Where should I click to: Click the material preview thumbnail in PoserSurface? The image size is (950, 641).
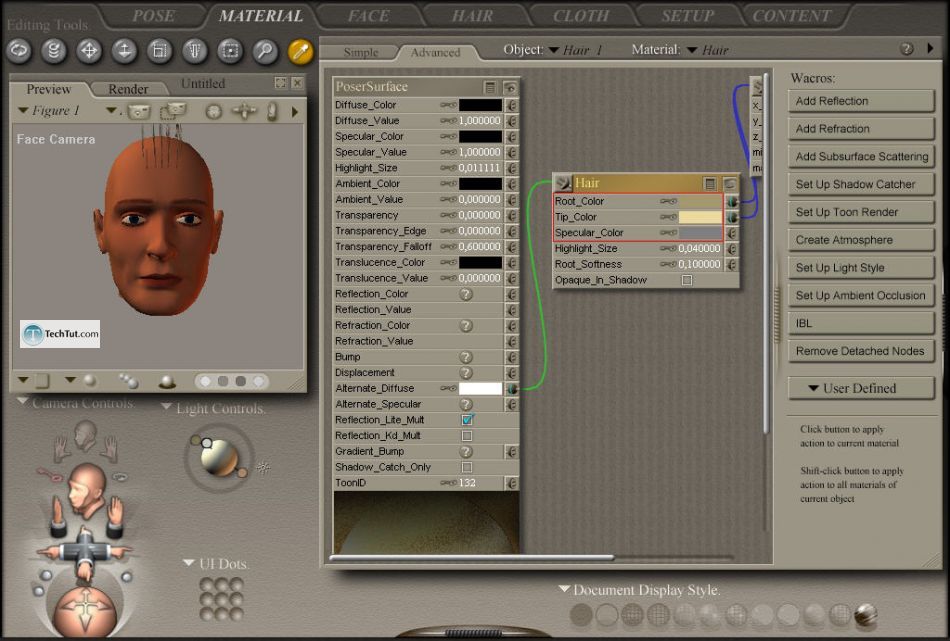426,522
